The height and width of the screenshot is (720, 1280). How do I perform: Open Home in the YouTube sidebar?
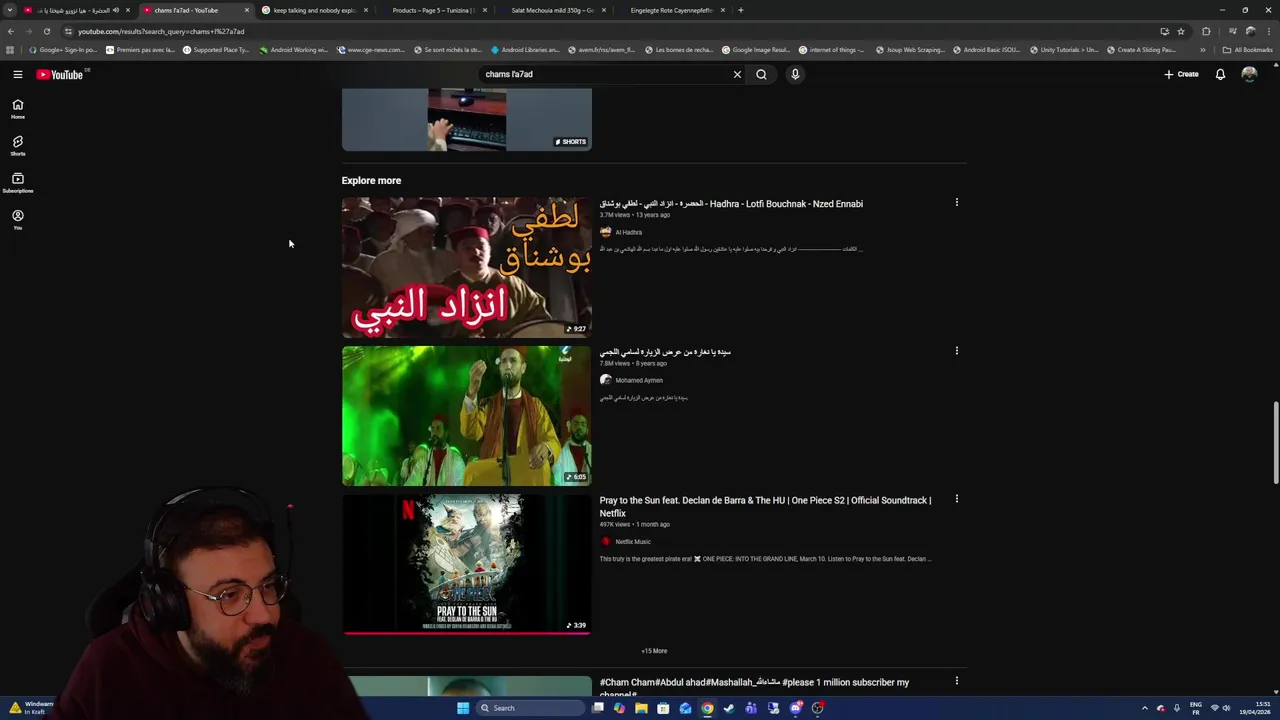point(18,109)
